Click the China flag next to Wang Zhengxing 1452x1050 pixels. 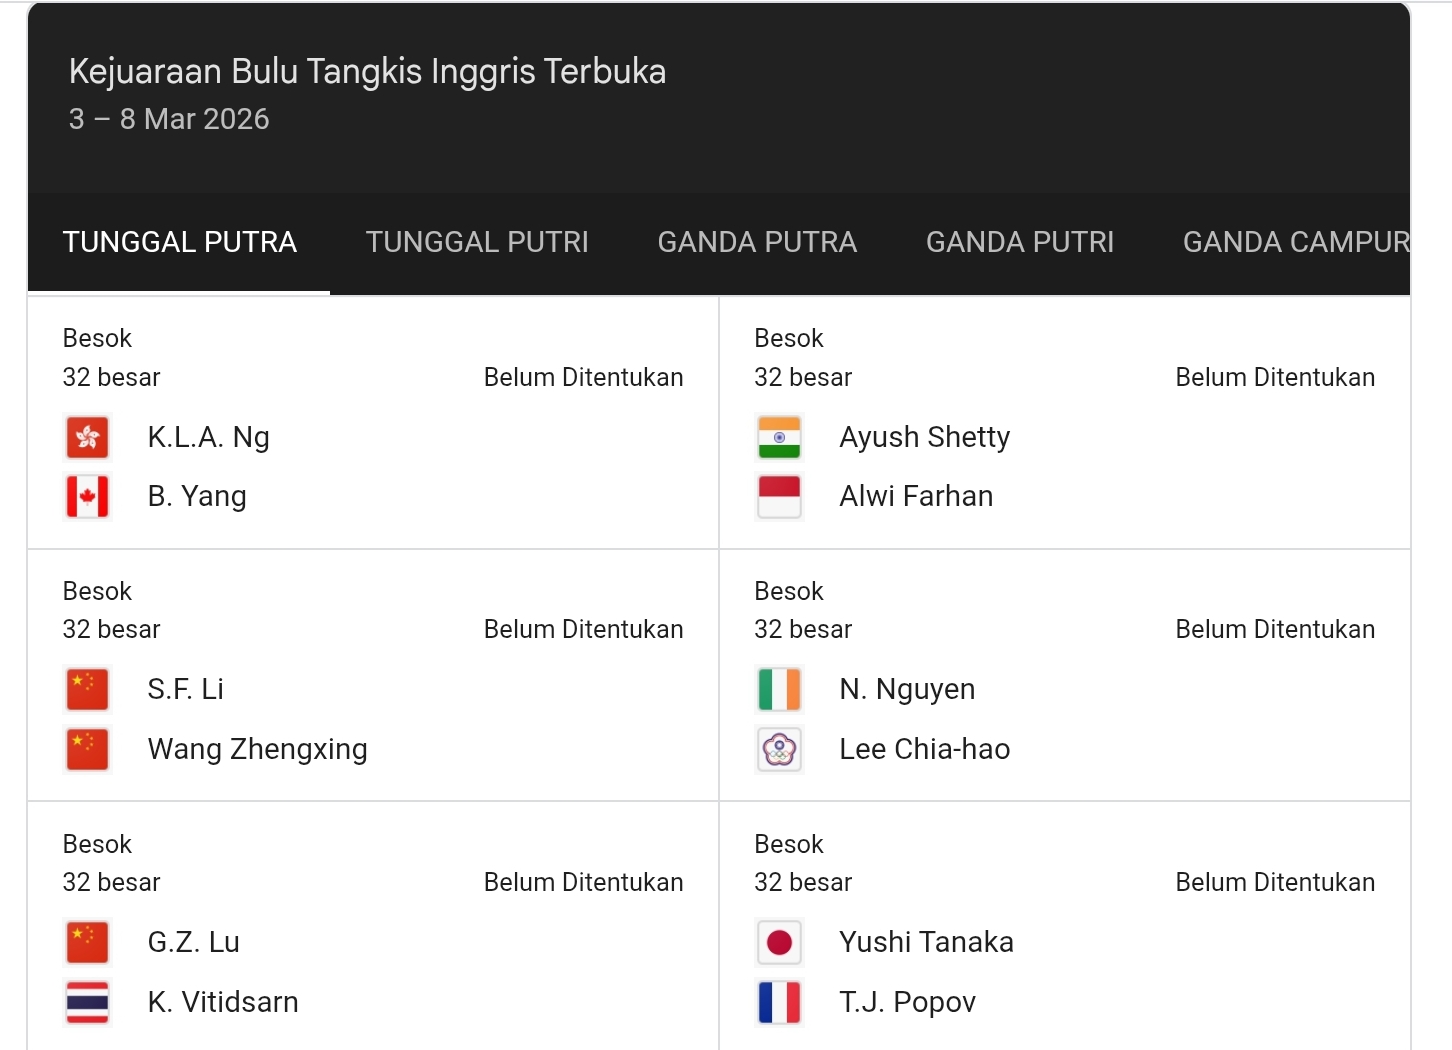click(87, 749)
